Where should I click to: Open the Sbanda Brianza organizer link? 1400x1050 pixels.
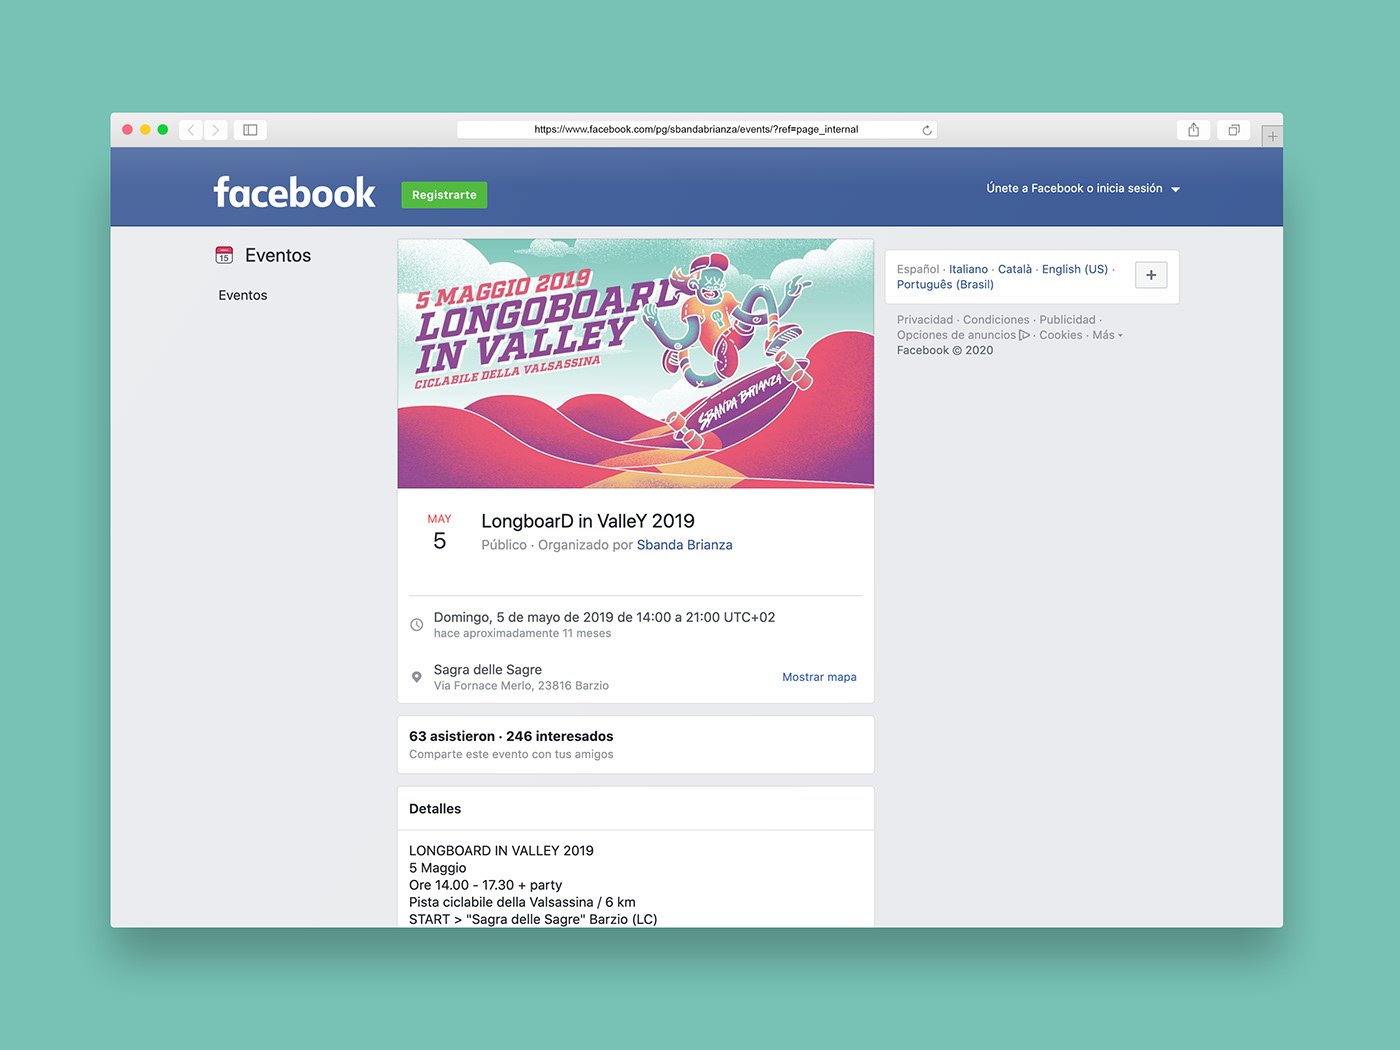(x=685, y=545)
